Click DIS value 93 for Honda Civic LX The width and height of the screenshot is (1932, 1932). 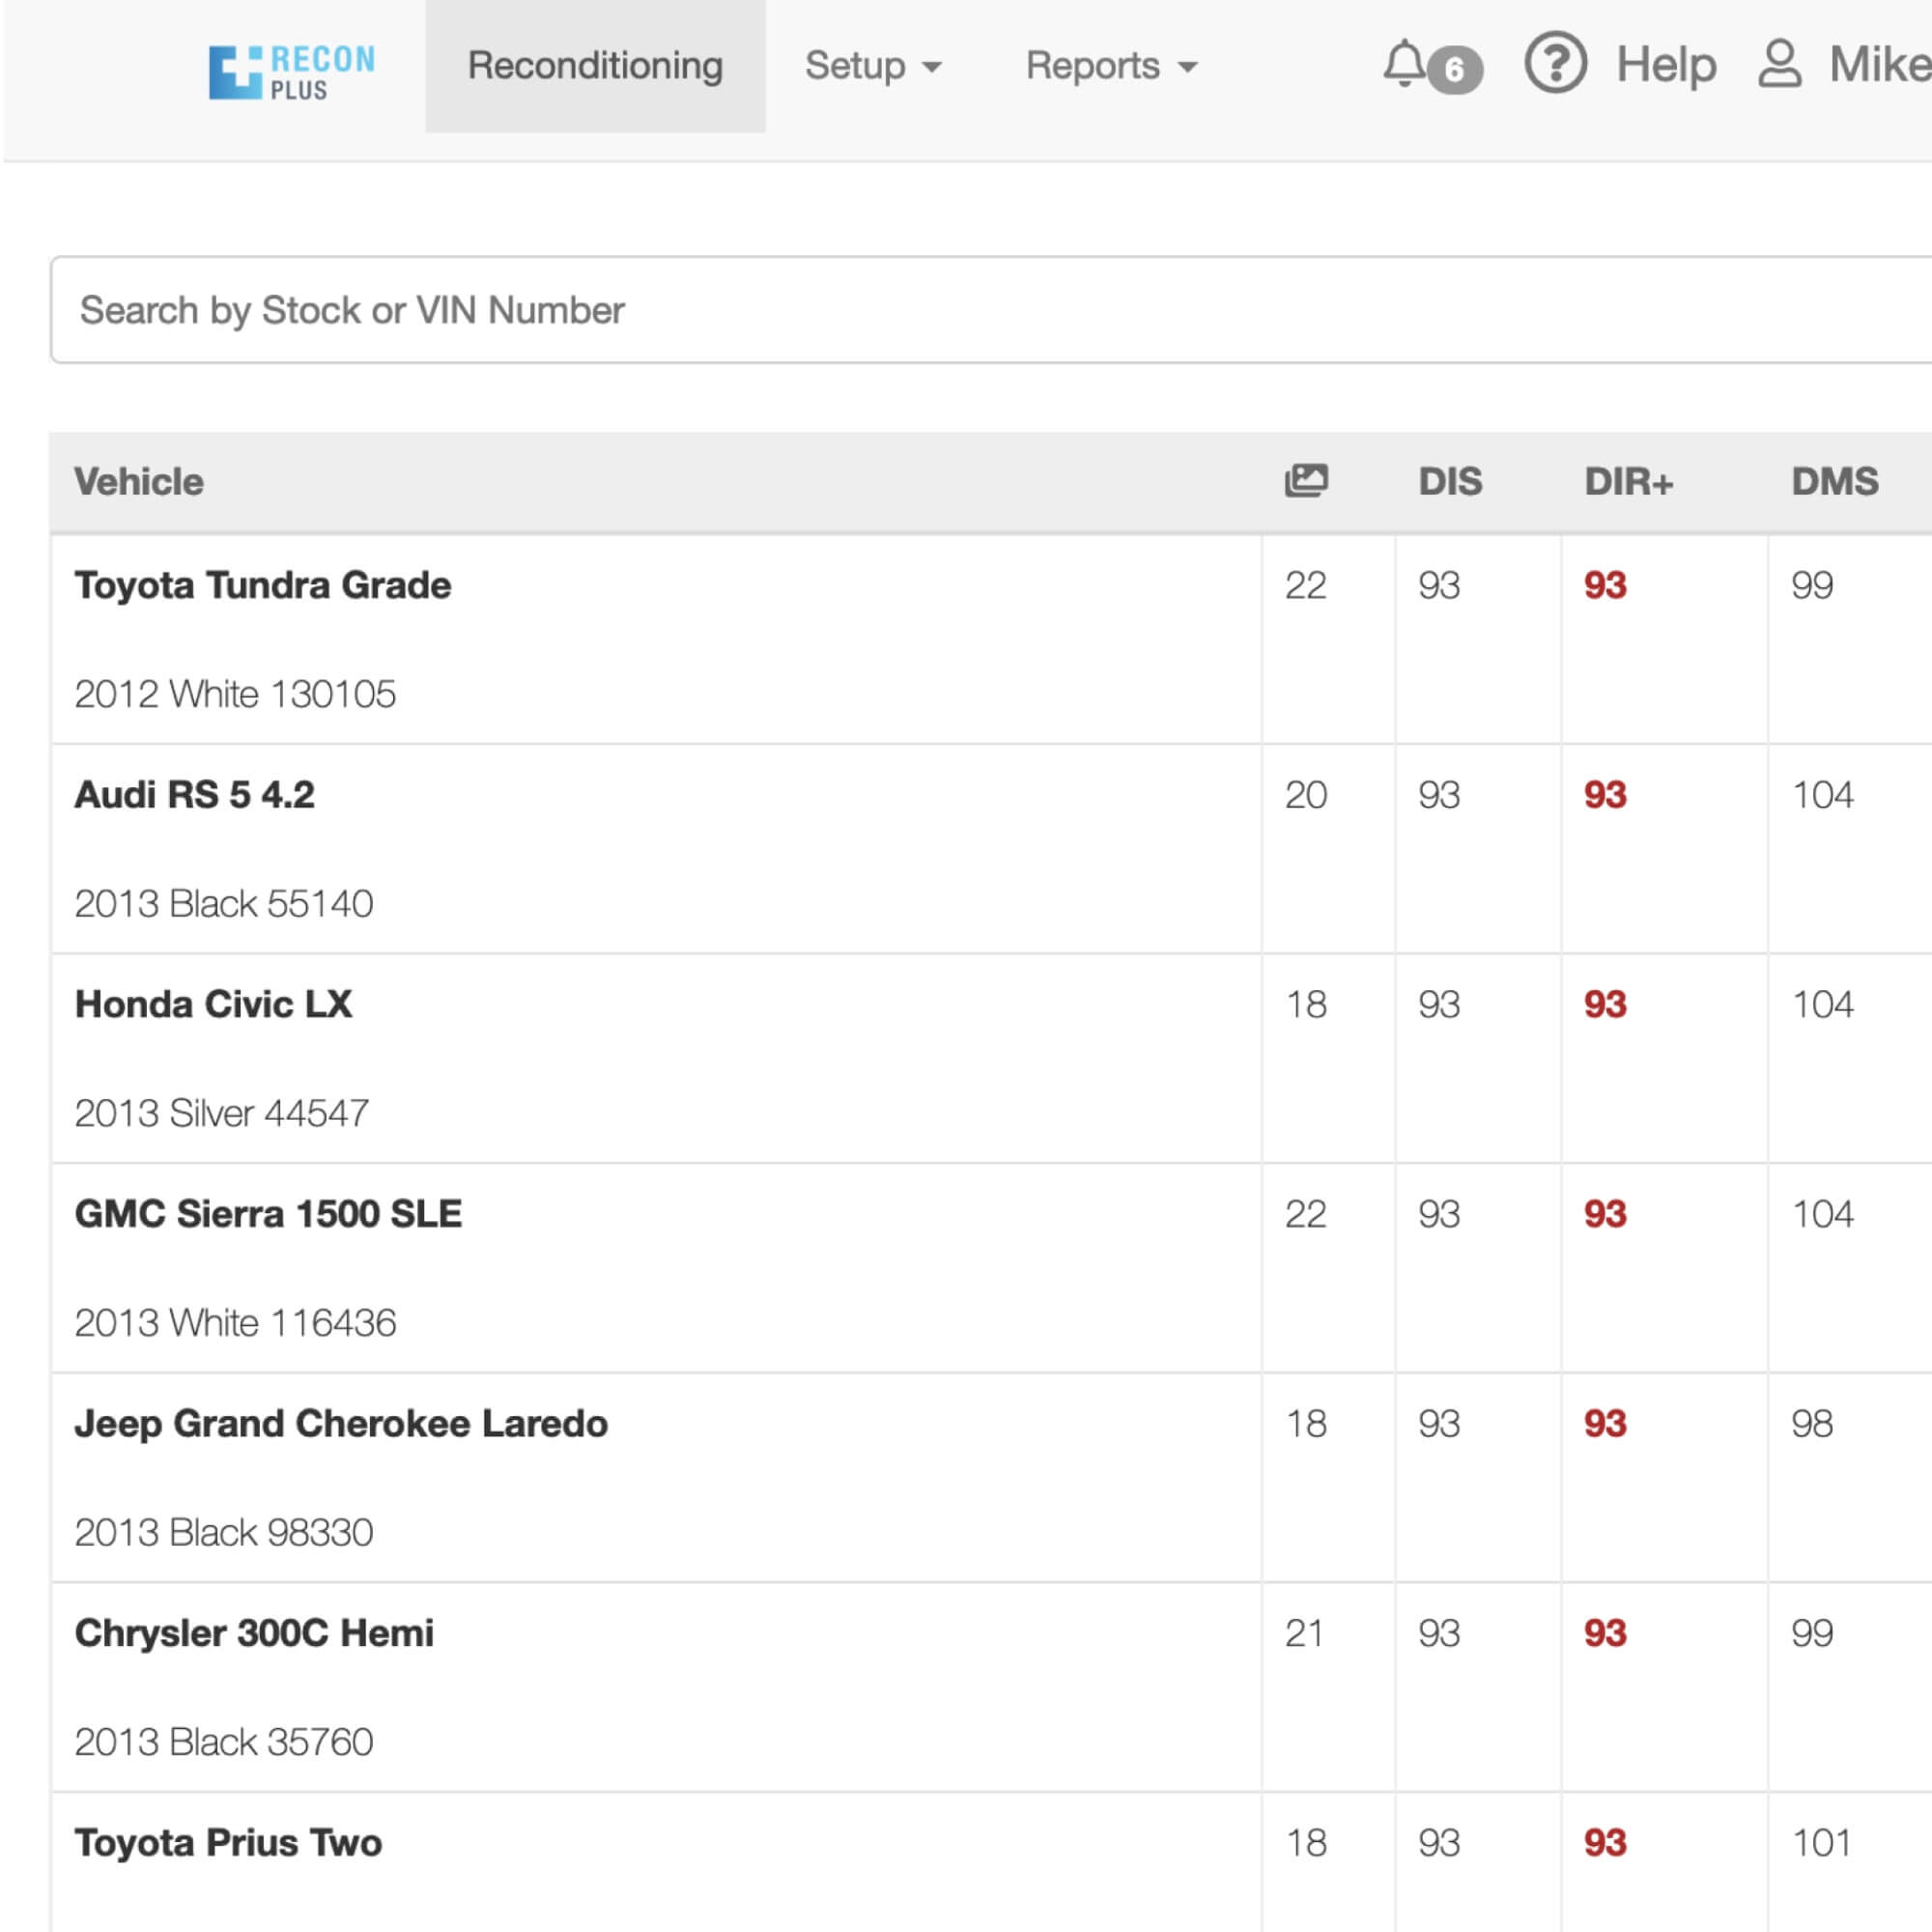1439,1004
